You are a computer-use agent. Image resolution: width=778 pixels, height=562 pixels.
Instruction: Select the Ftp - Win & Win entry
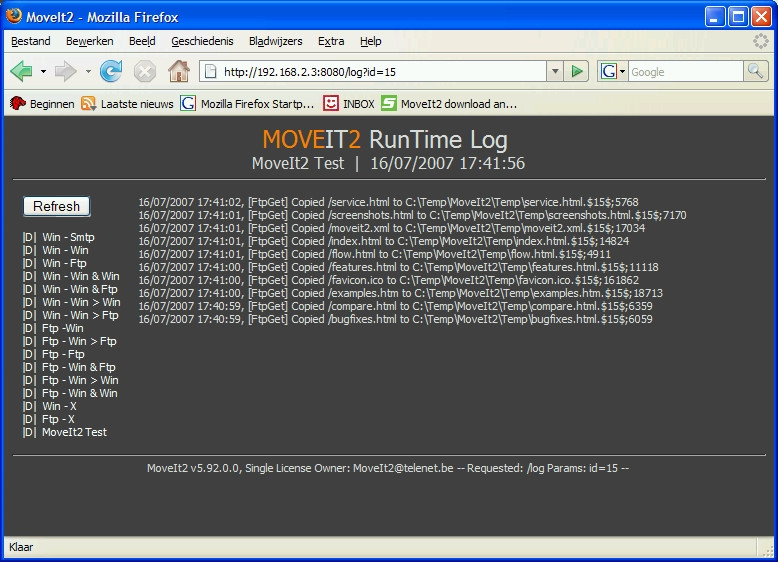point(79,393)
